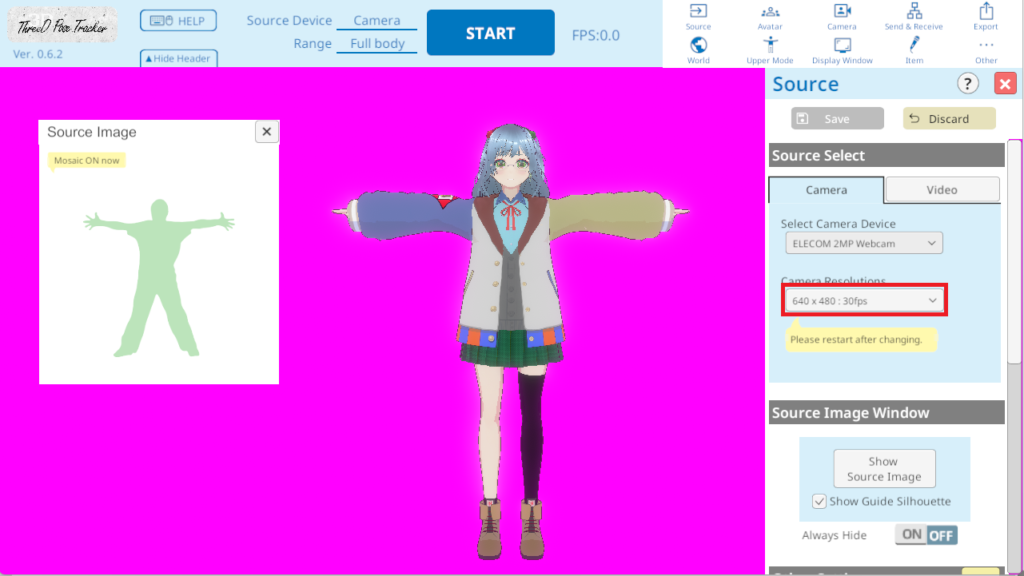Click the Ver. 0.6.2 version text
The width and height of the screenshot is (1024, 576).
tap(38, 54)
